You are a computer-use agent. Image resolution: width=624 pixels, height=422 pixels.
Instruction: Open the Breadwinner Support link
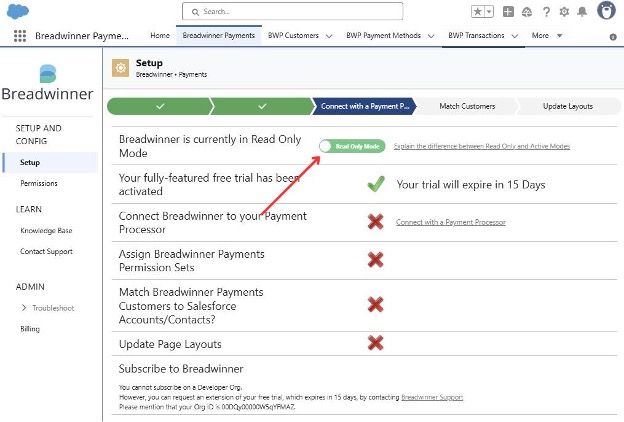tap(432, 397)
